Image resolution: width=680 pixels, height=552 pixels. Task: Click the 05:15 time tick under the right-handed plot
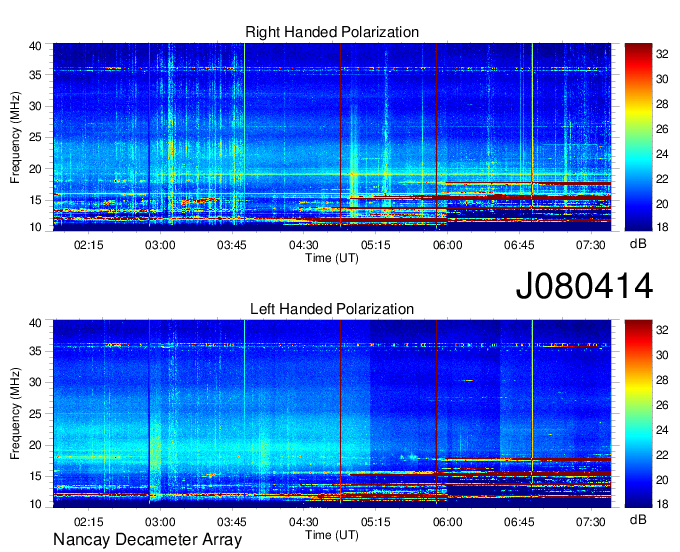click(376, 245)
